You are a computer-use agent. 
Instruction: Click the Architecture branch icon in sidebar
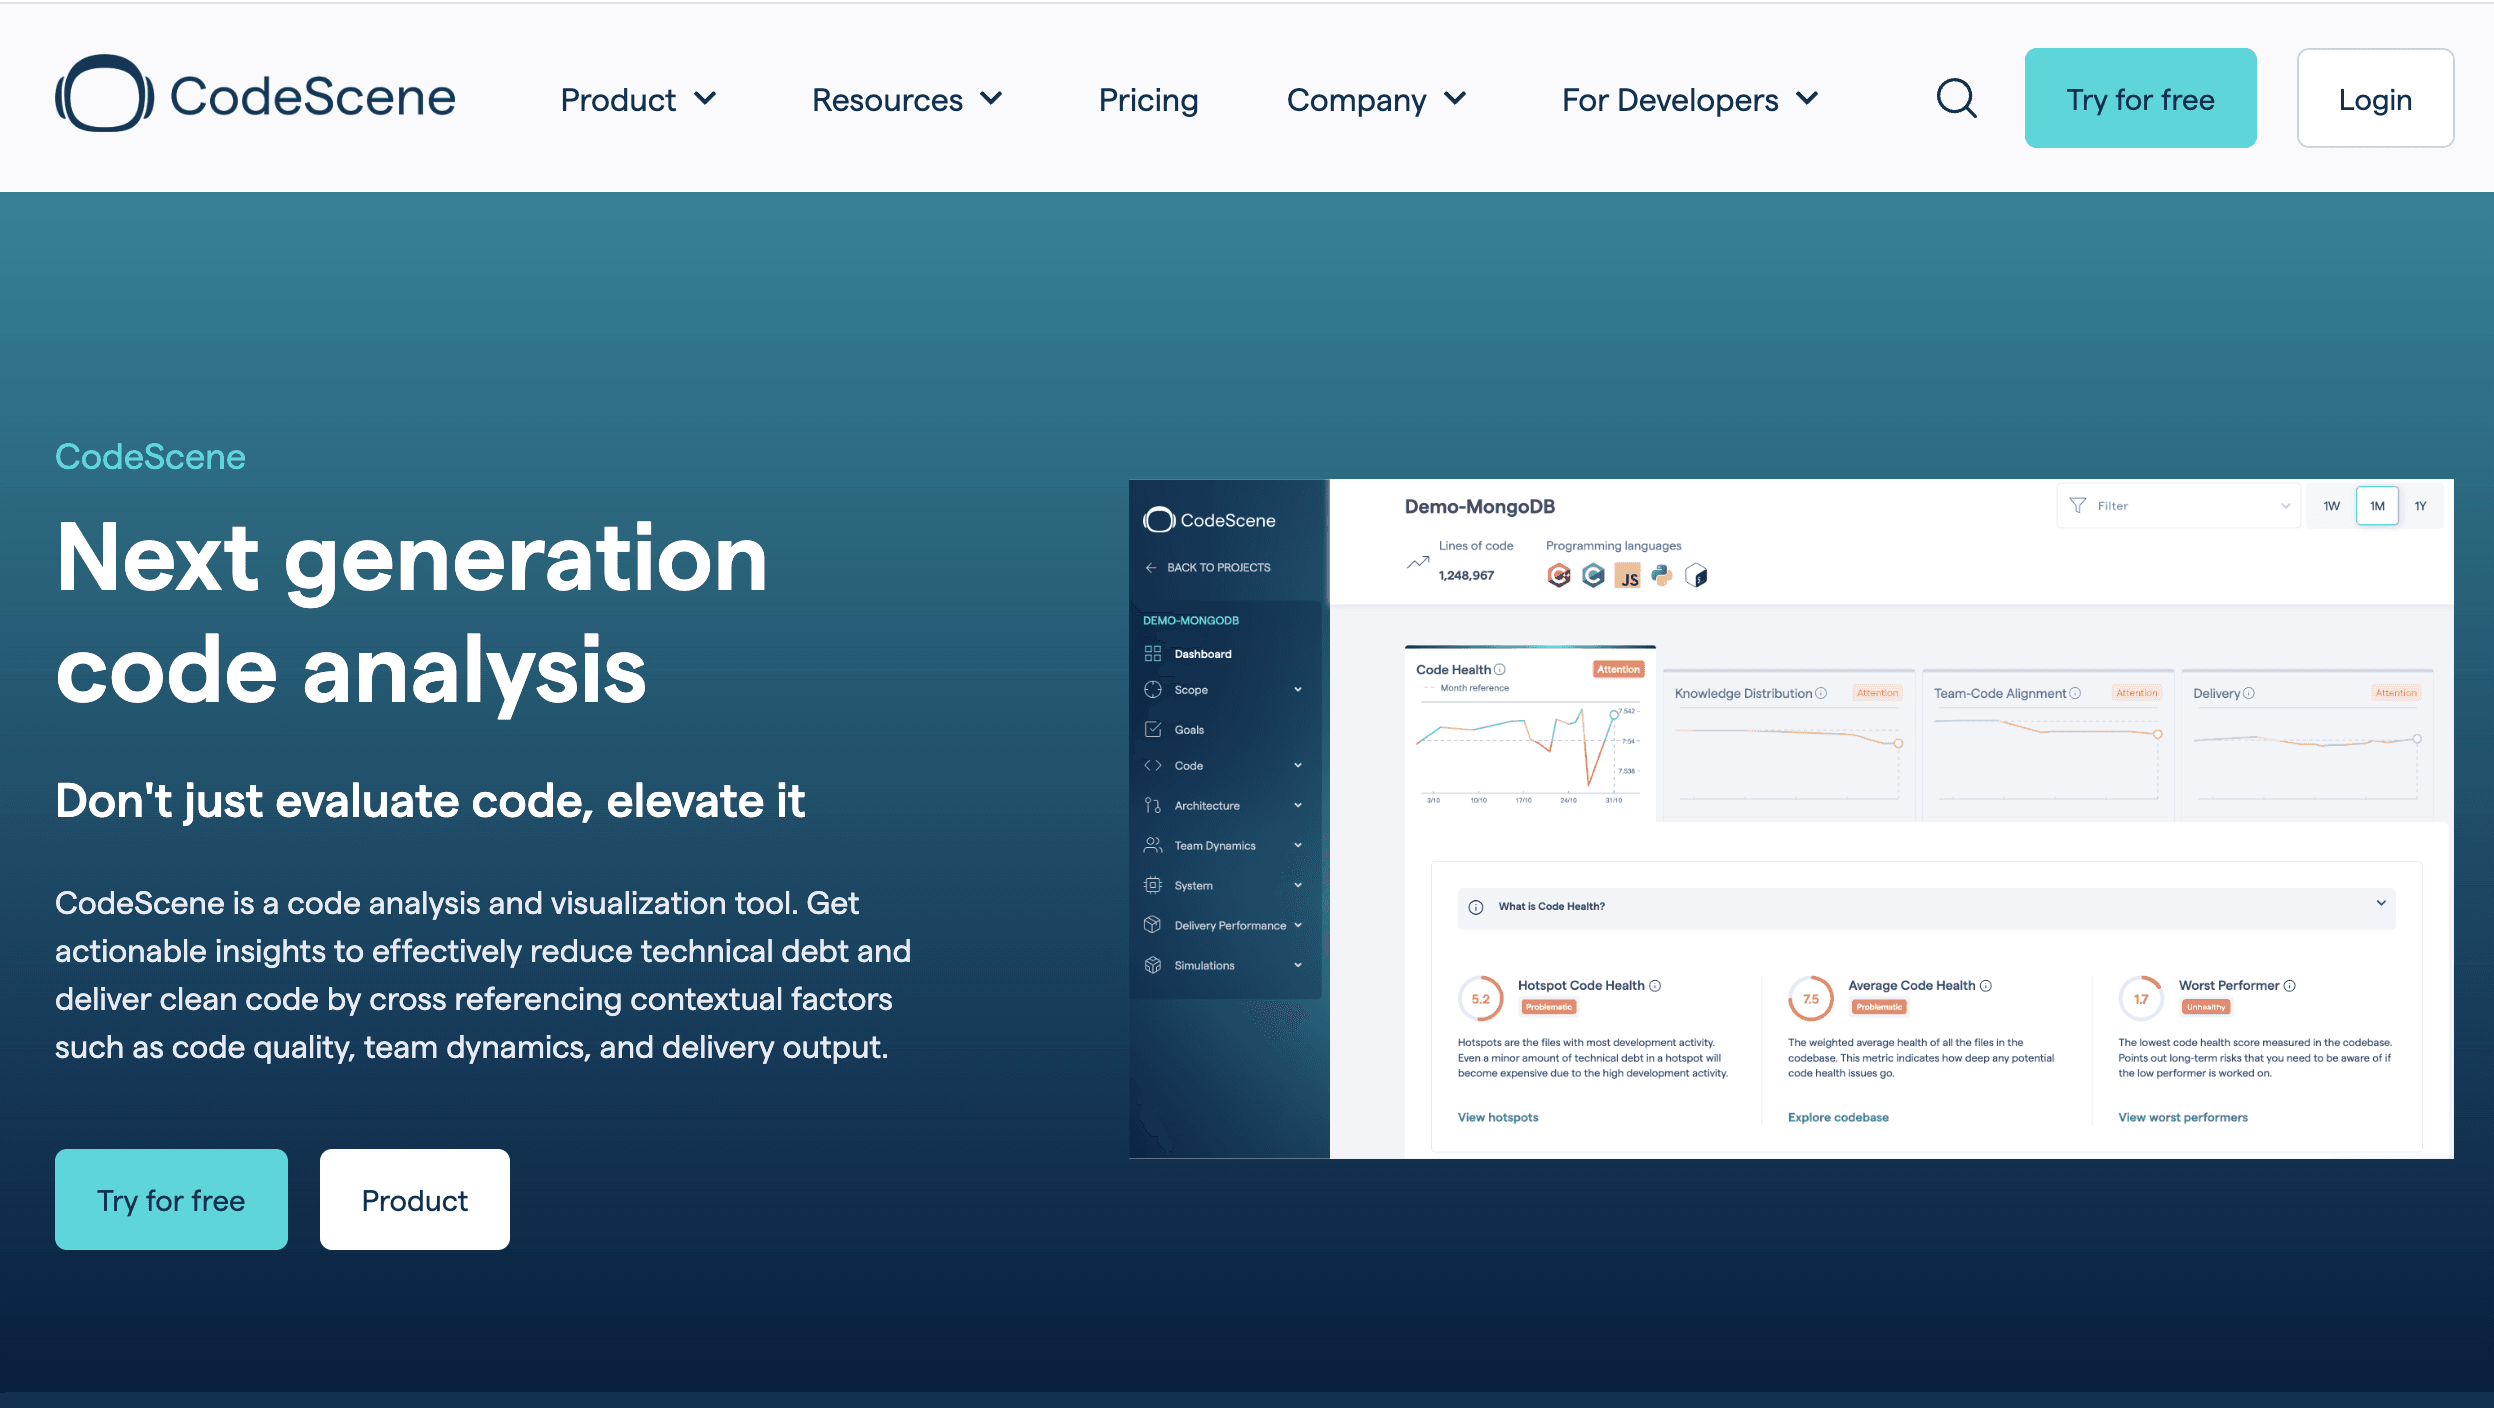coord(1153,806)
